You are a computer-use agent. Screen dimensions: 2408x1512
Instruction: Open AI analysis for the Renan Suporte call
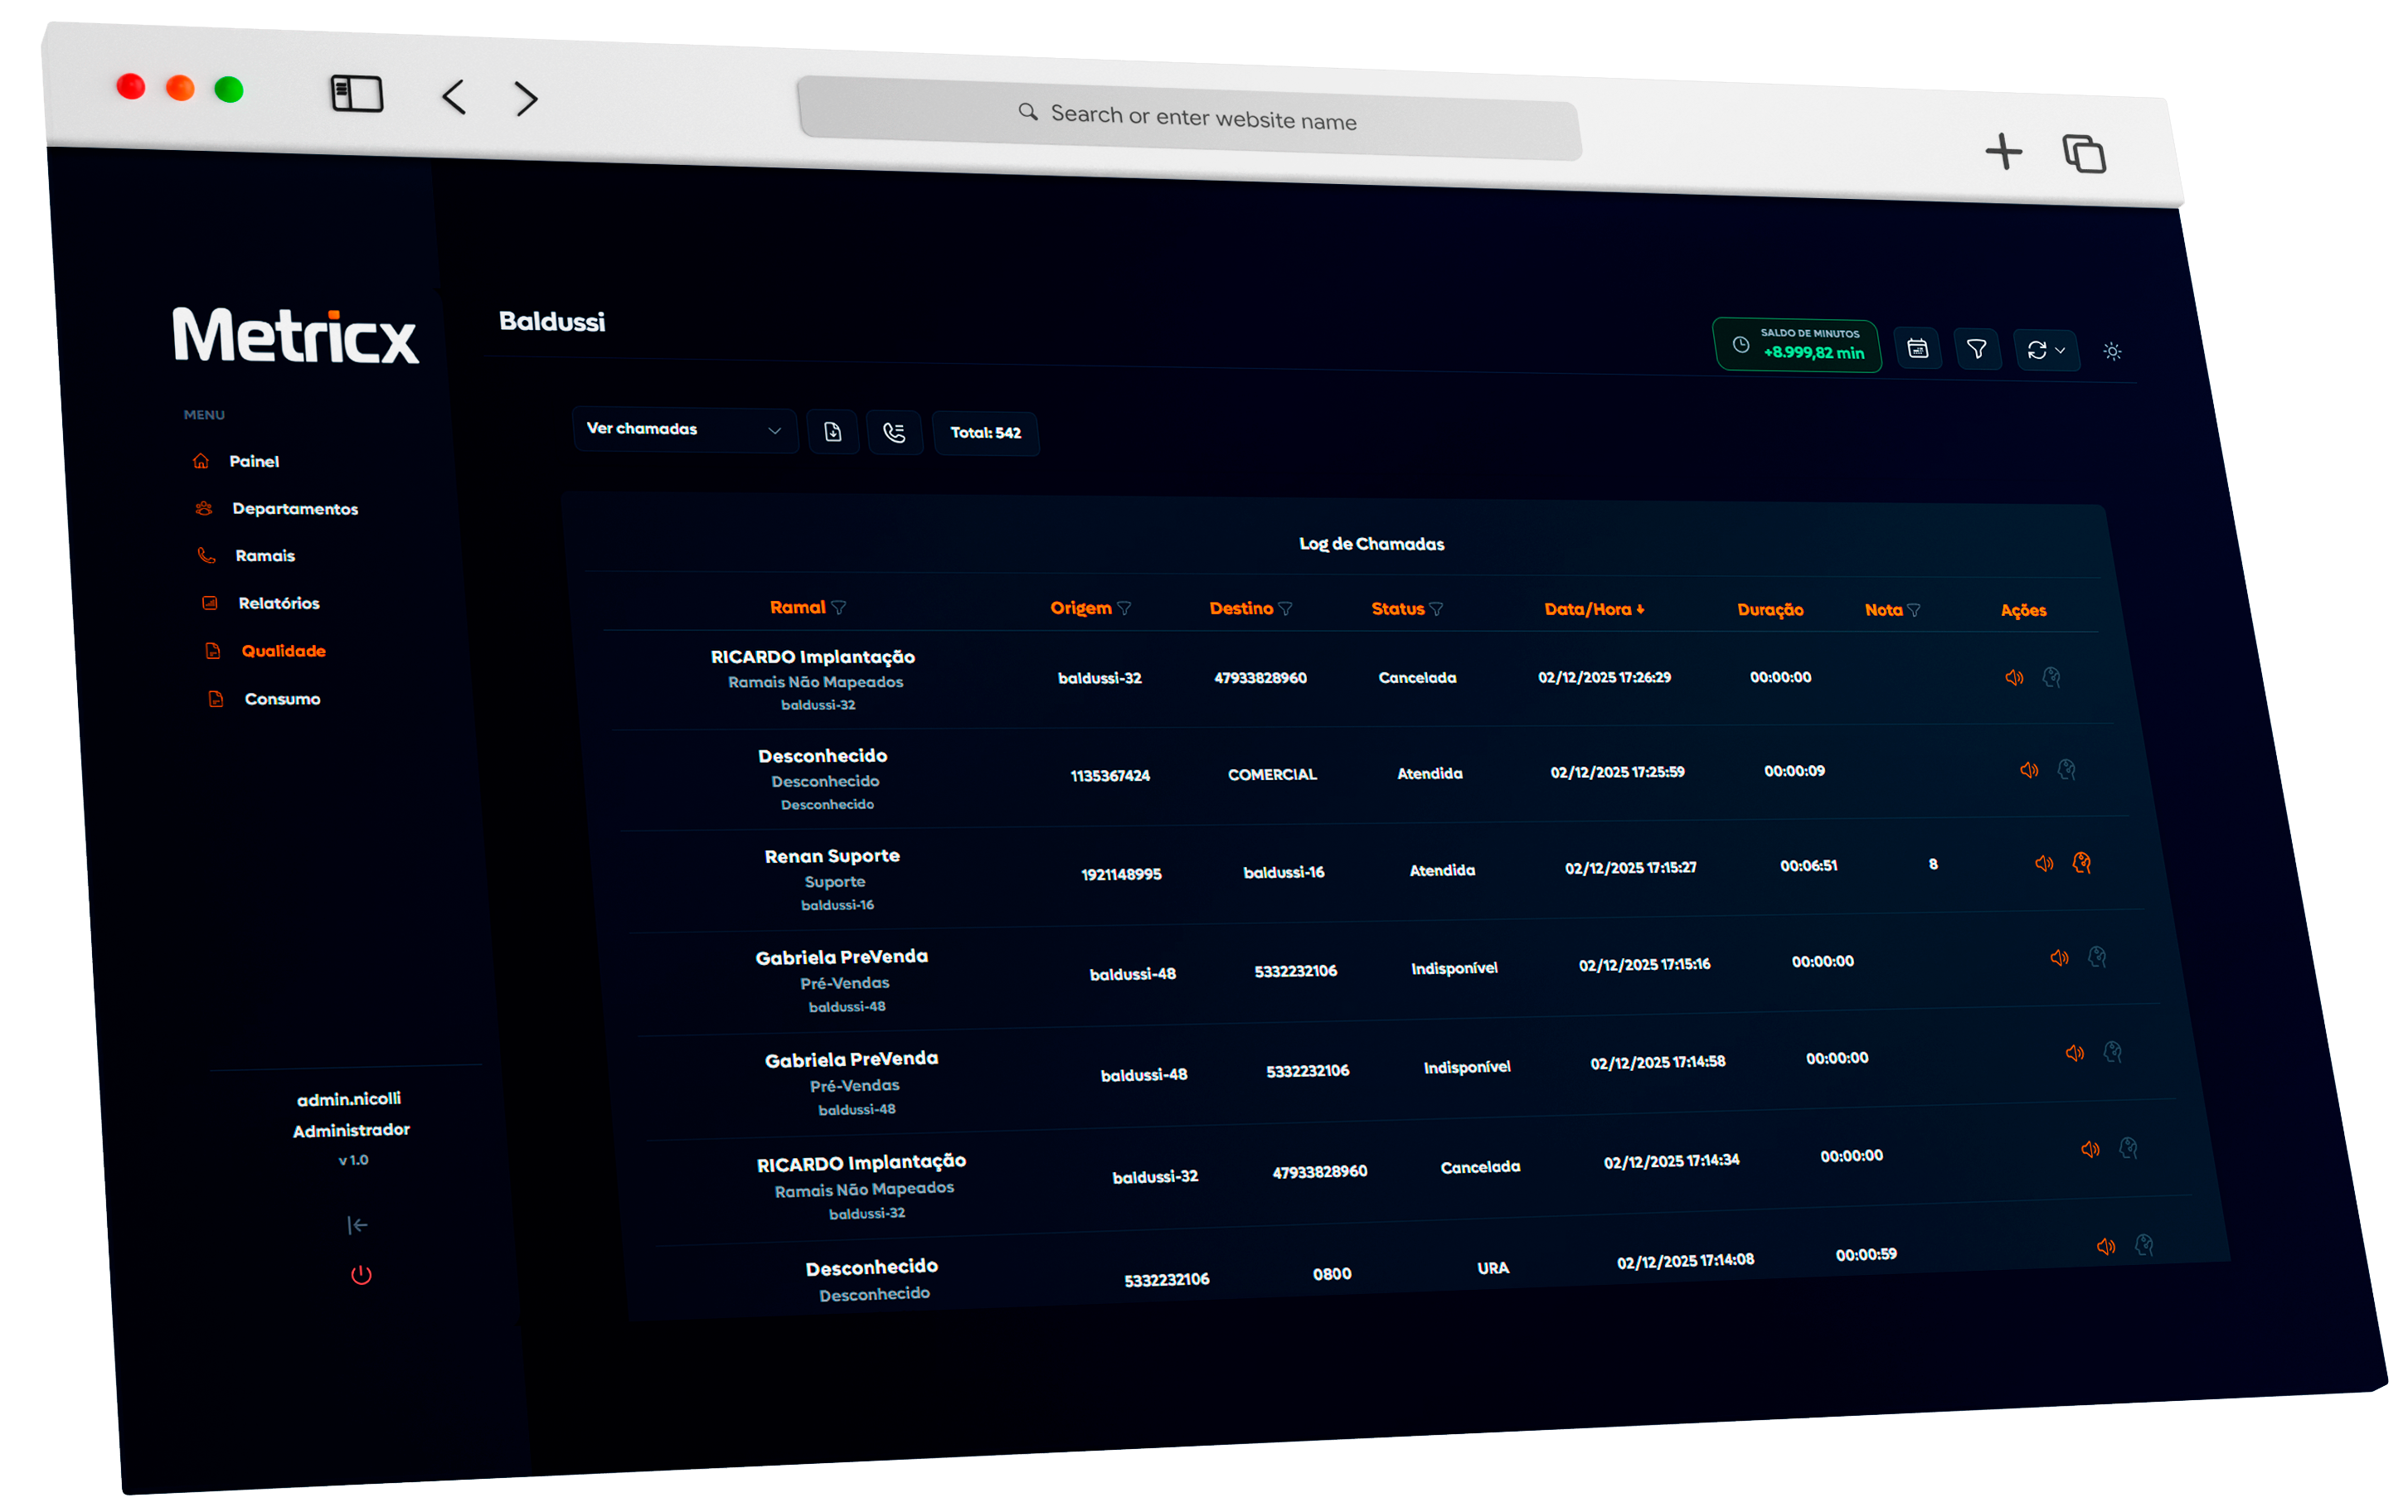(x=2082, y=862)
